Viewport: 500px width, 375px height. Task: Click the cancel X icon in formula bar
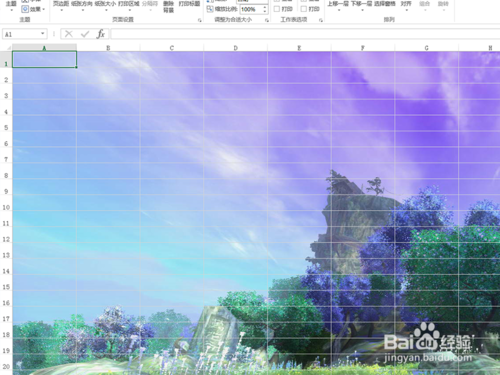(69, 34)
